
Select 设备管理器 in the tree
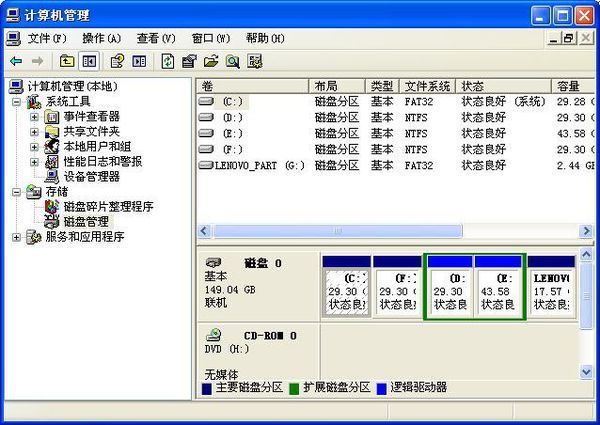point(91,177)
